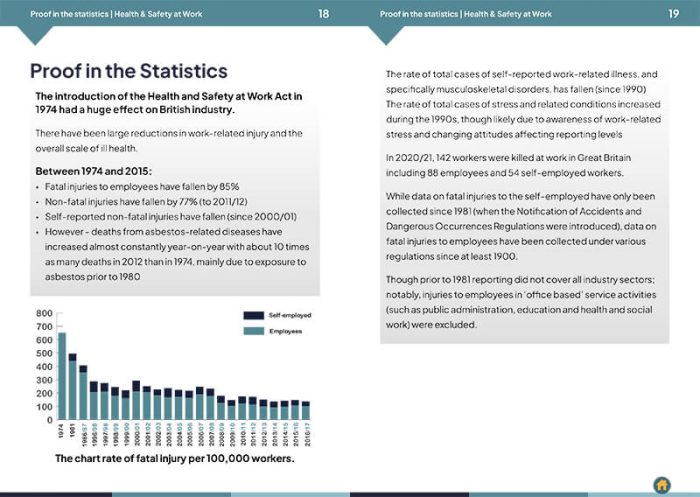
Task: Click the Proof in the Statistics heading
Action: point(129,71)
